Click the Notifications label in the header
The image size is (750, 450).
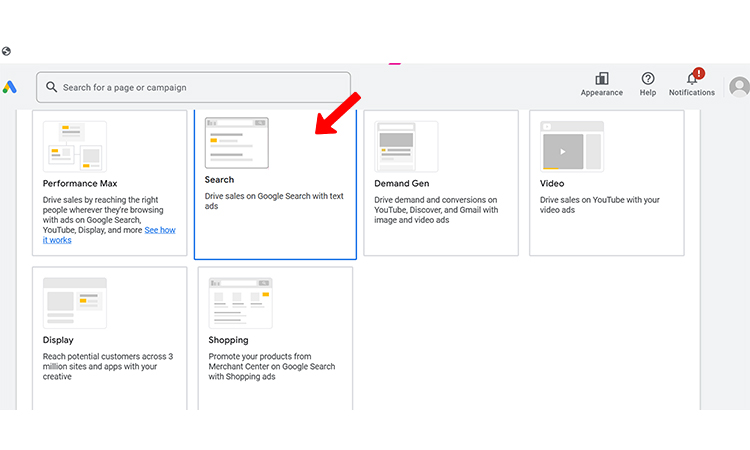tap(692, 93)
